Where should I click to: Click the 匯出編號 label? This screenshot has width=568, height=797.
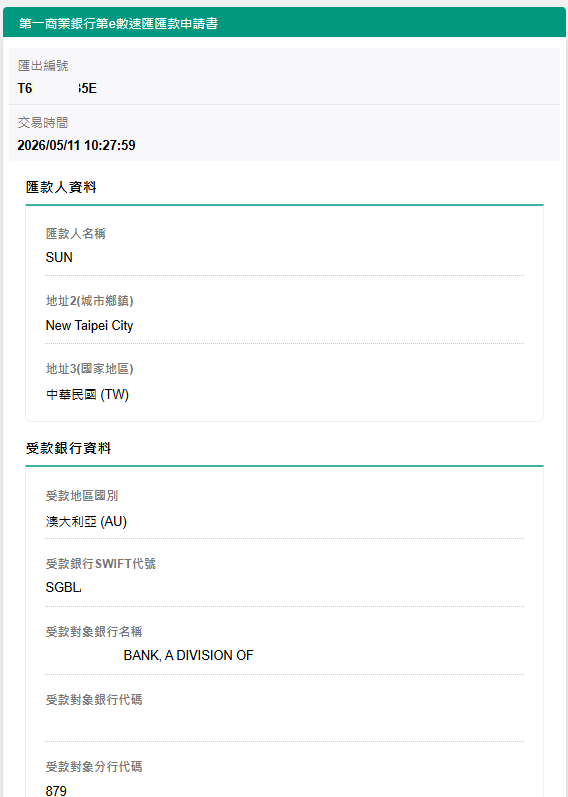tap(43, 66)
